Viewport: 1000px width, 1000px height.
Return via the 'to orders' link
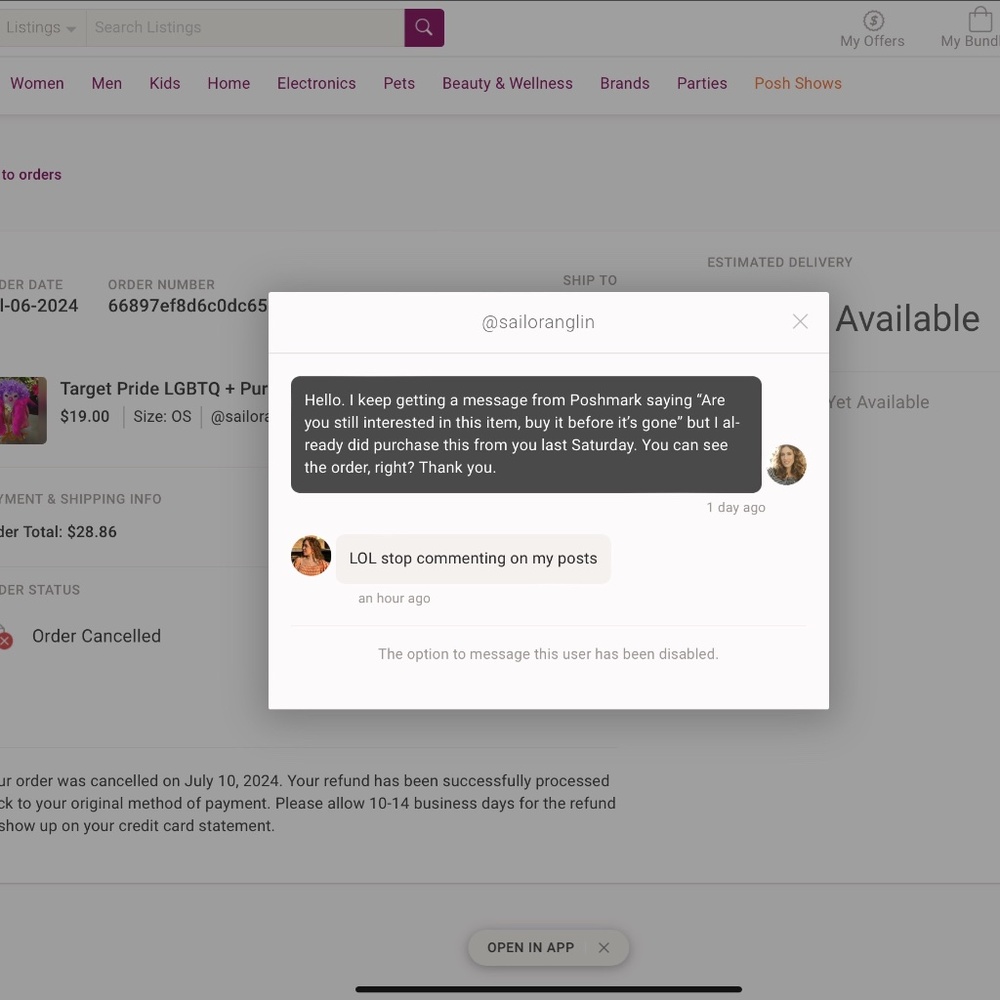coord(31,175)
